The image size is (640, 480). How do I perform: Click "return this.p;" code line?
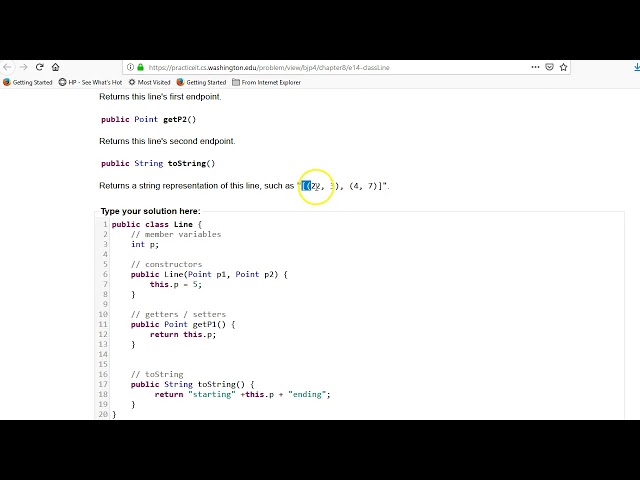pyautogui.click(x=183, y=334)
